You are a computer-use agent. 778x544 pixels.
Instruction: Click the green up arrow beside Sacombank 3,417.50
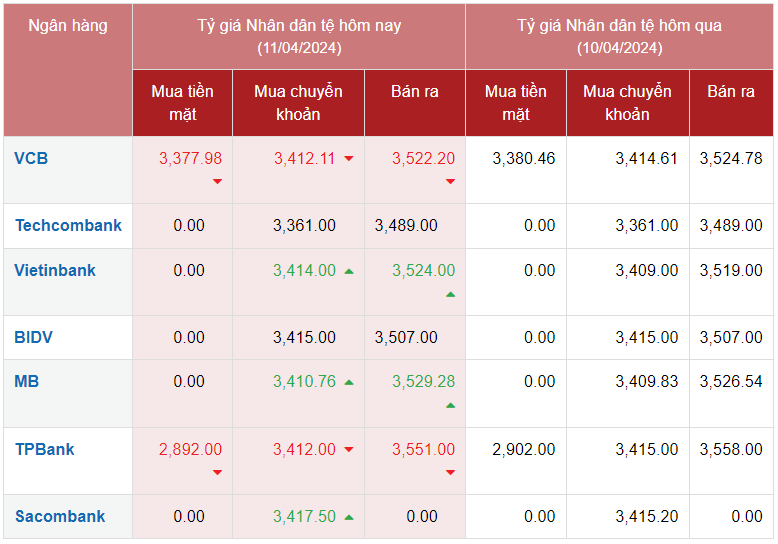348,517
